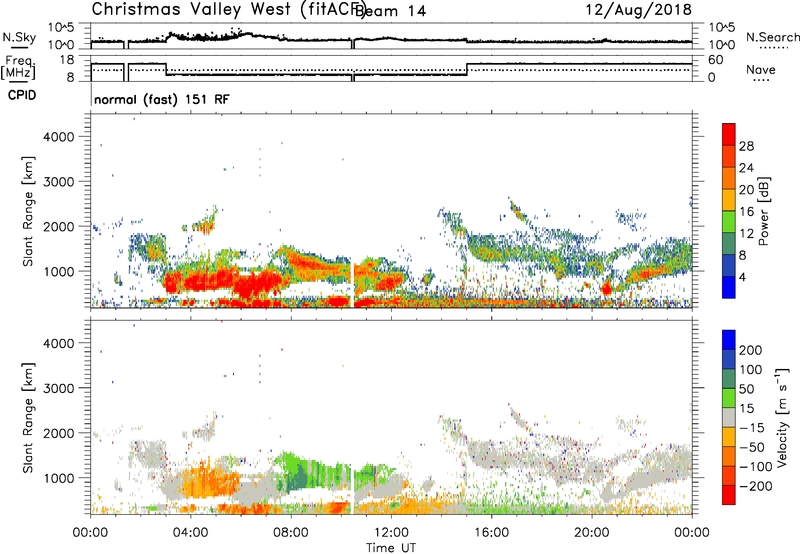
Task: Click the "Velocity [m s⁻¹]" color bar title
Action: pyautogui.click(x=782, y=418)
